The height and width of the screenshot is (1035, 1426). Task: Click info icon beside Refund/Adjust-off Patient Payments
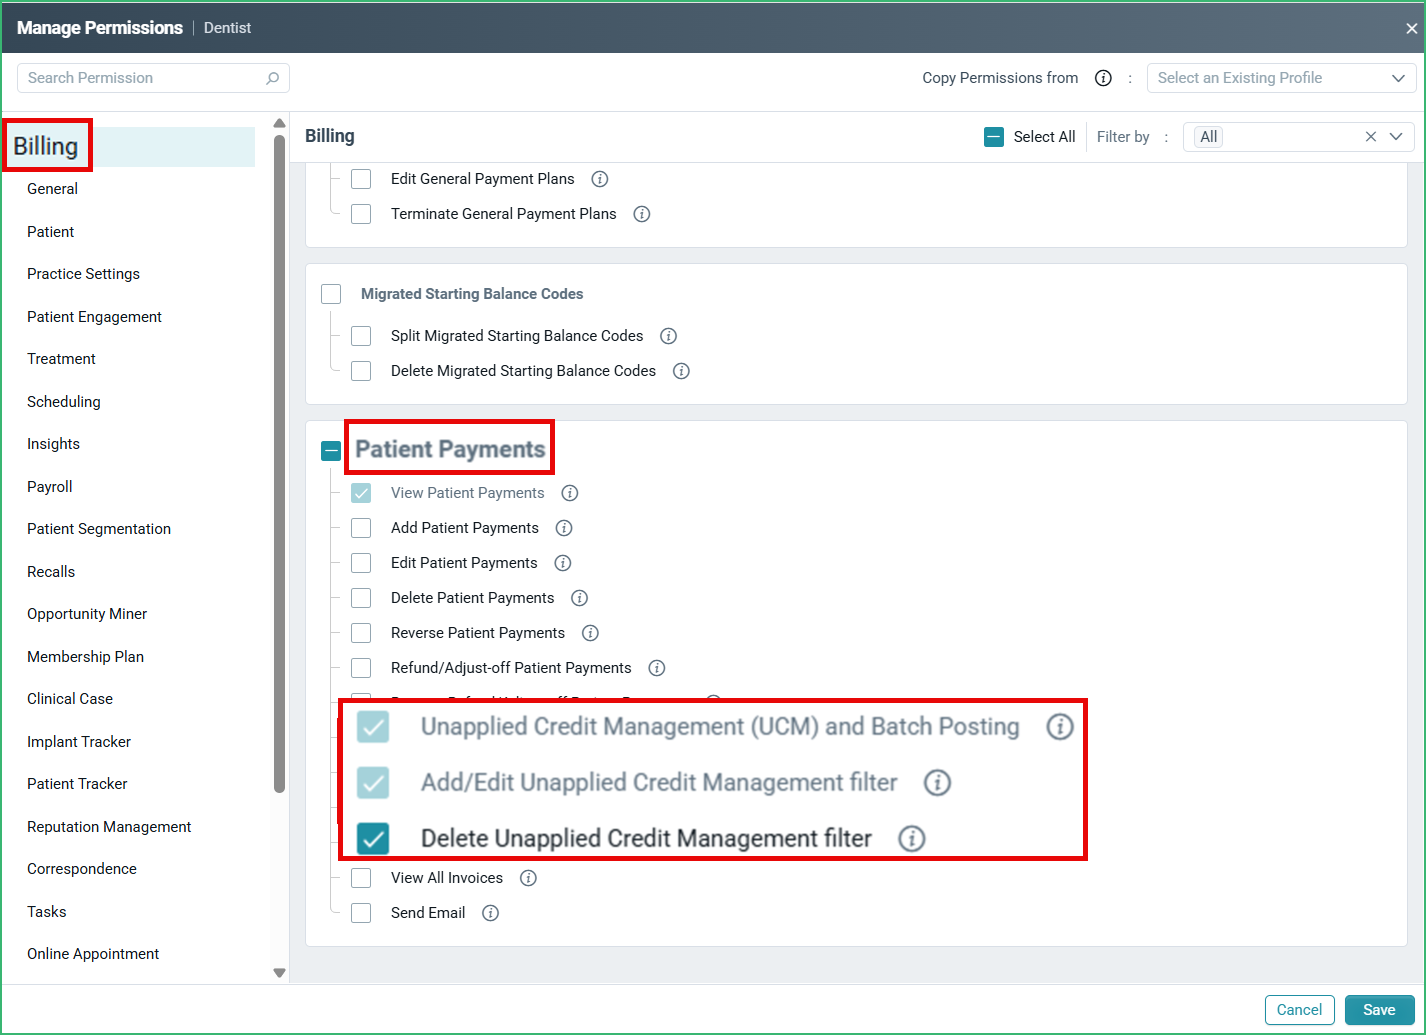coord(657,668)
